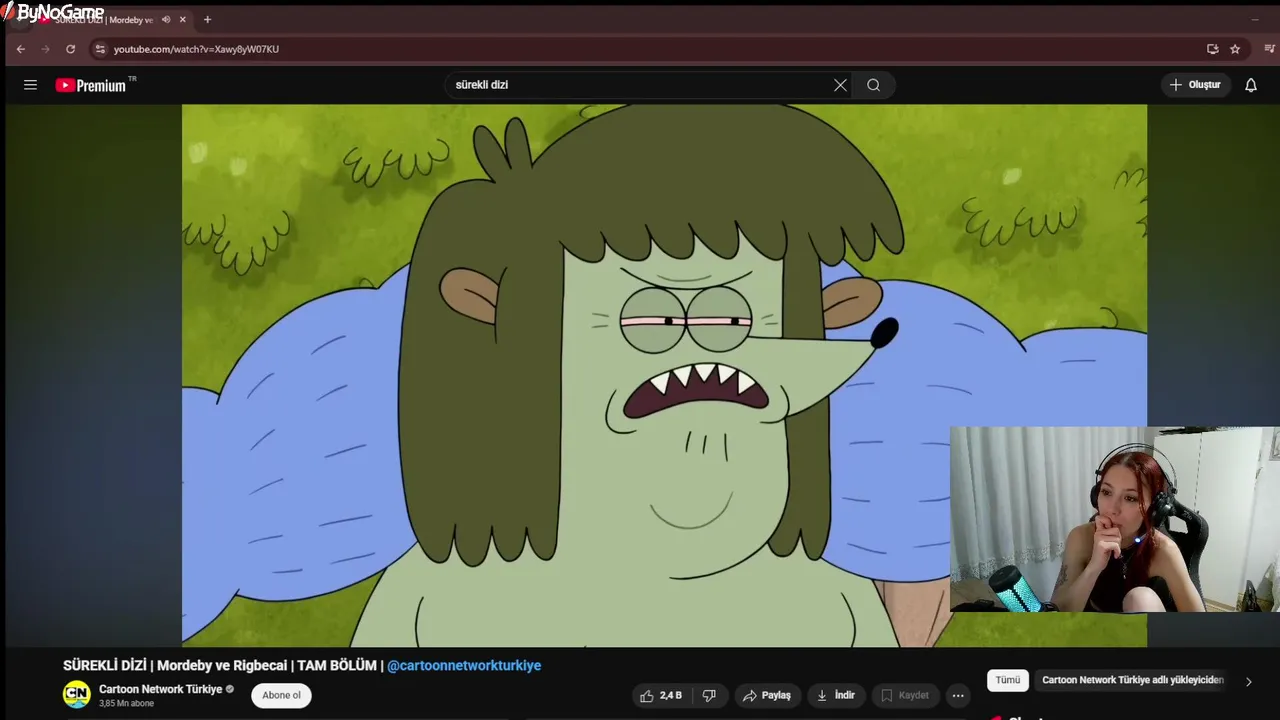Image resolution: width=1280 pixels, height=720 pixels.
Task: Save the video with Kaydet
Action: click(905, 695)
